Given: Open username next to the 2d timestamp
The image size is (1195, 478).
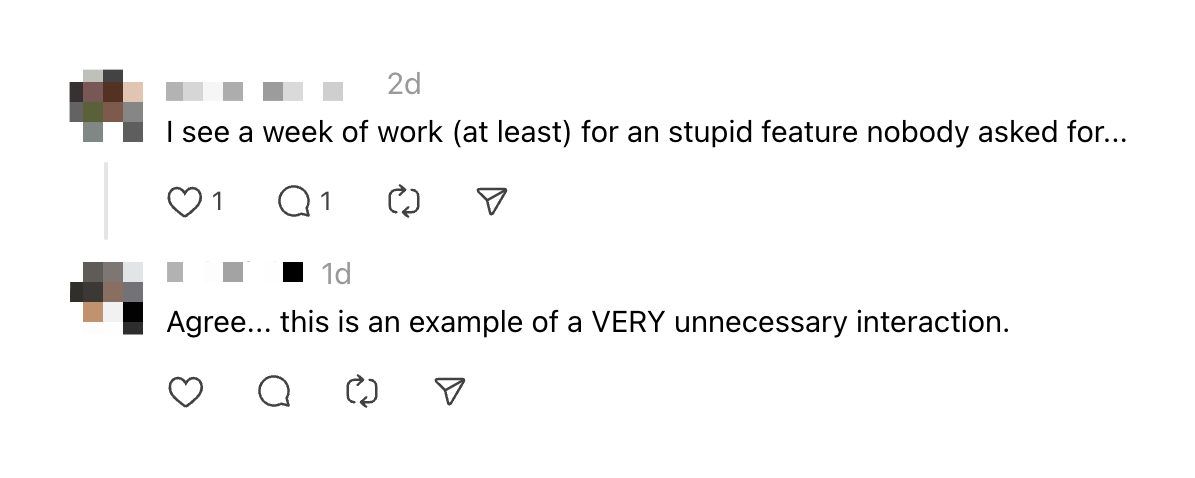Looking at the screenshot, I should click(x=255, y=91).
